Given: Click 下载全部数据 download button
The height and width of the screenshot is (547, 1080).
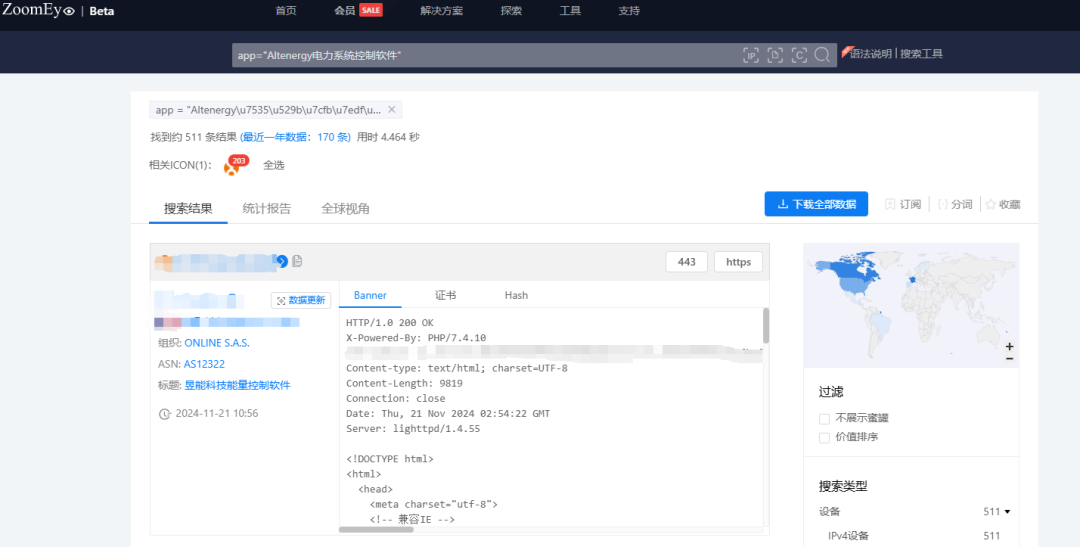Looking at the screenshot, I should 816,204.
